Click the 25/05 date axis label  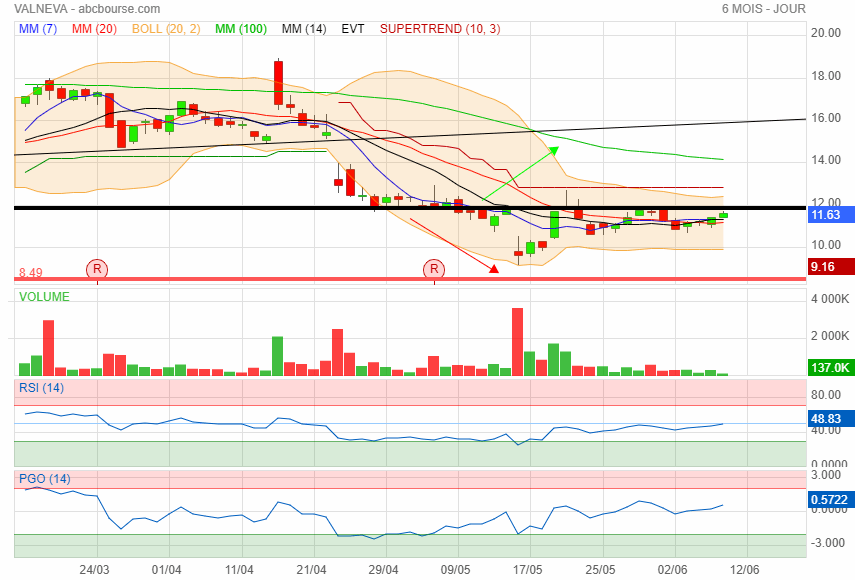(x=600, y=570)
